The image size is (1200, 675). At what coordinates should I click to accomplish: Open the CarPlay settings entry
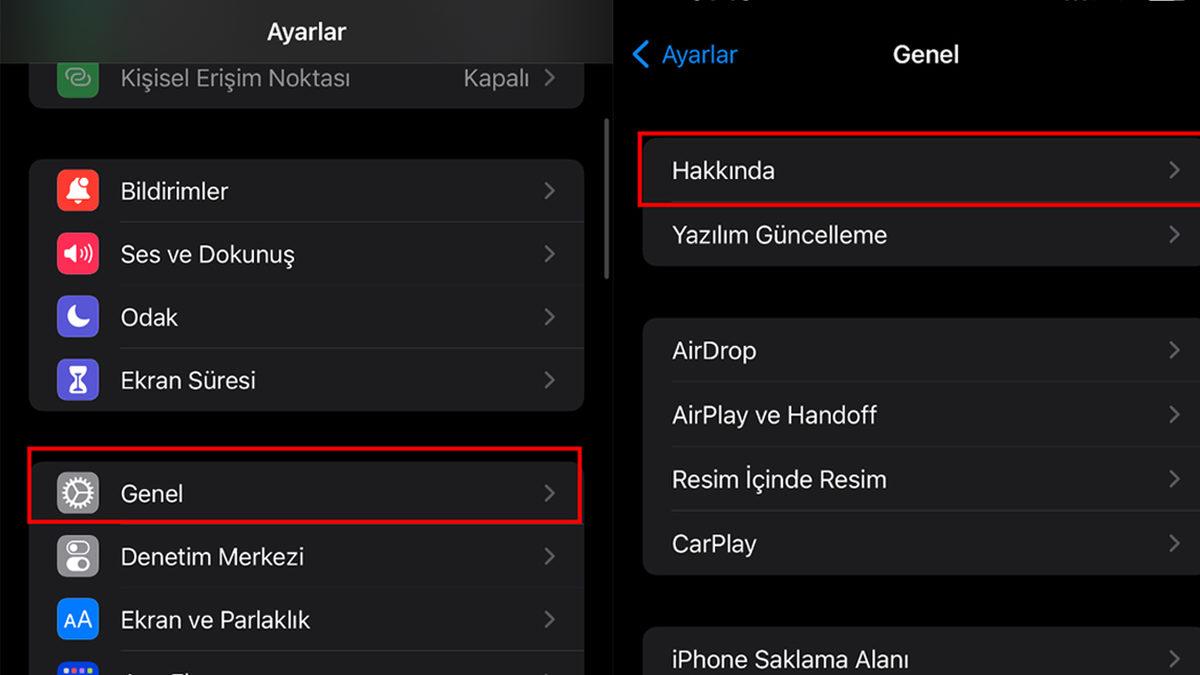[714, 543]
